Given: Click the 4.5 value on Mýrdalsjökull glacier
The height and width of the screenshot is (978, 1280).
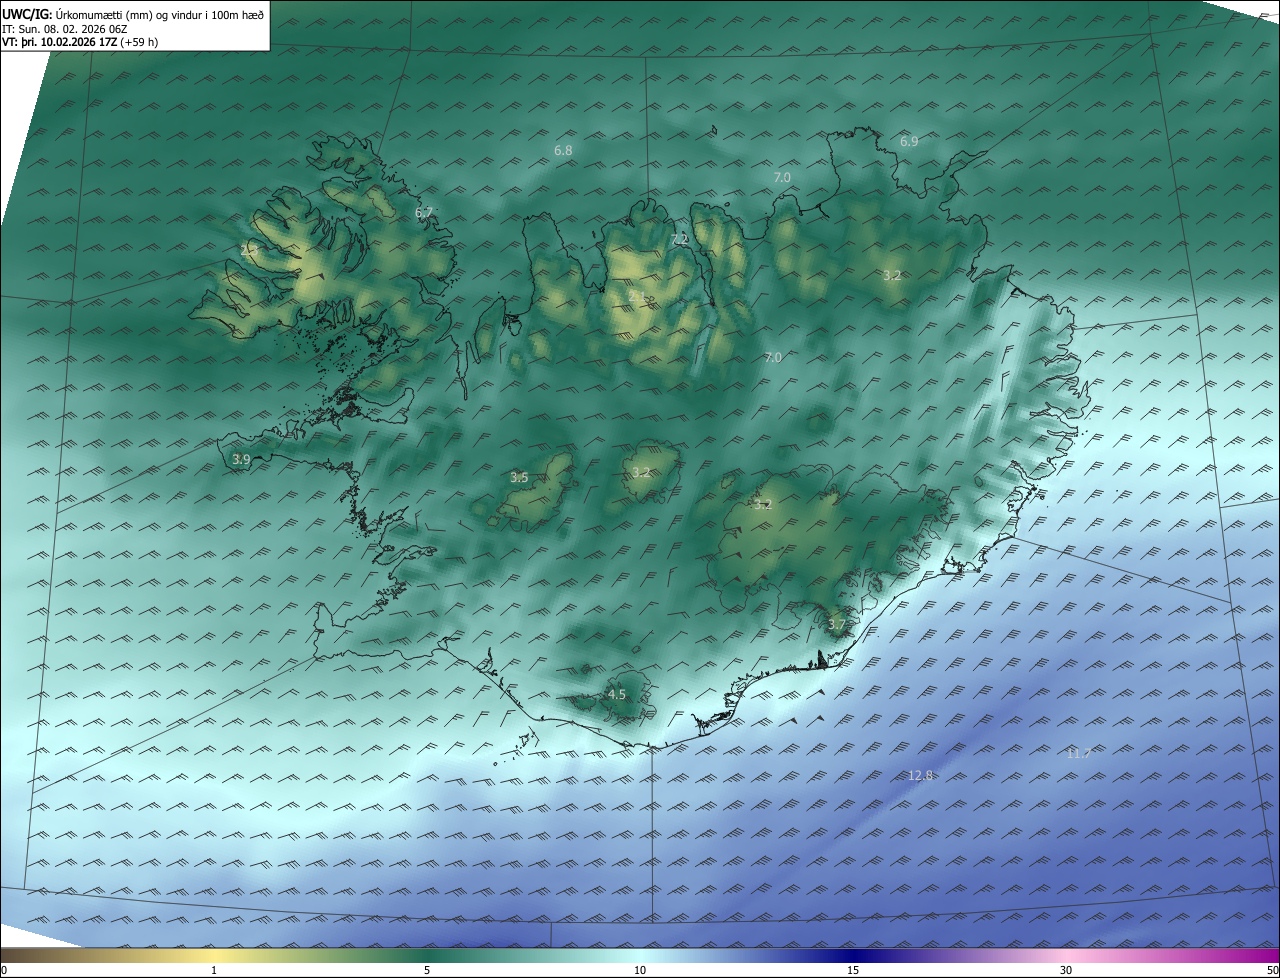Looking at the screenshot, I should 617,694.
